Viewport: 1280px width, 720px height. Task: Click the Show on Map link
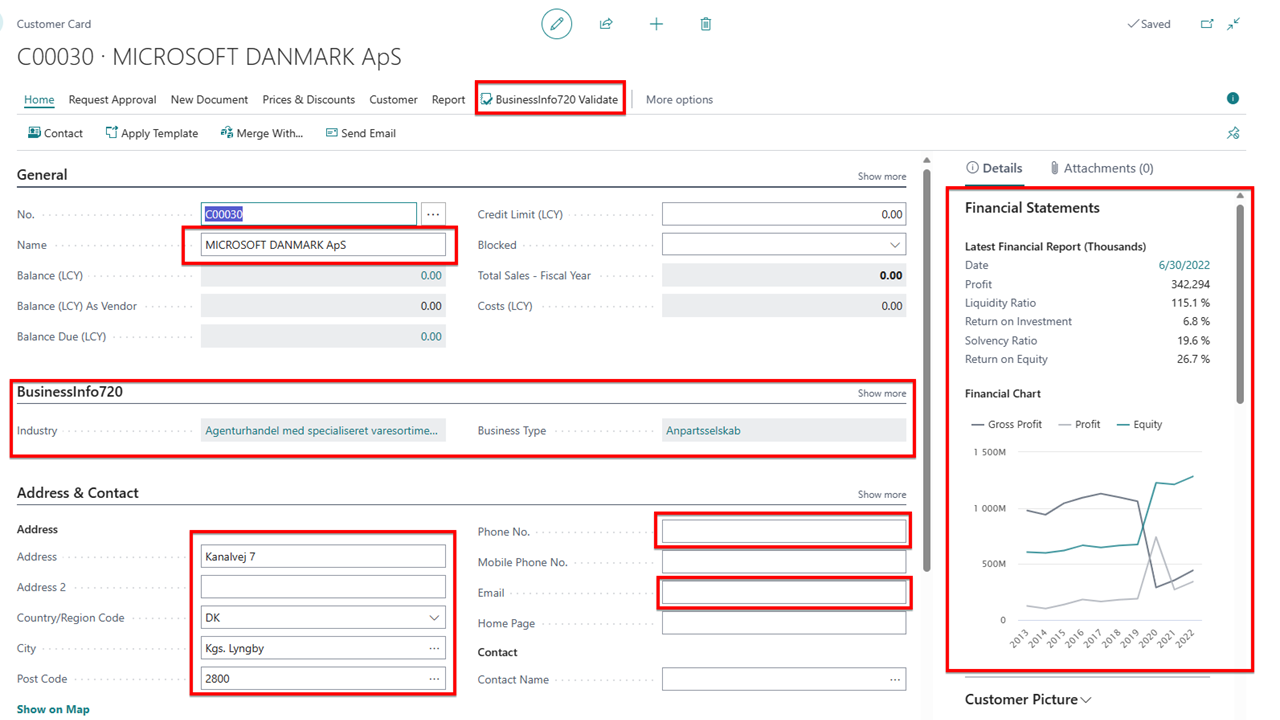(x=53, y=709)
